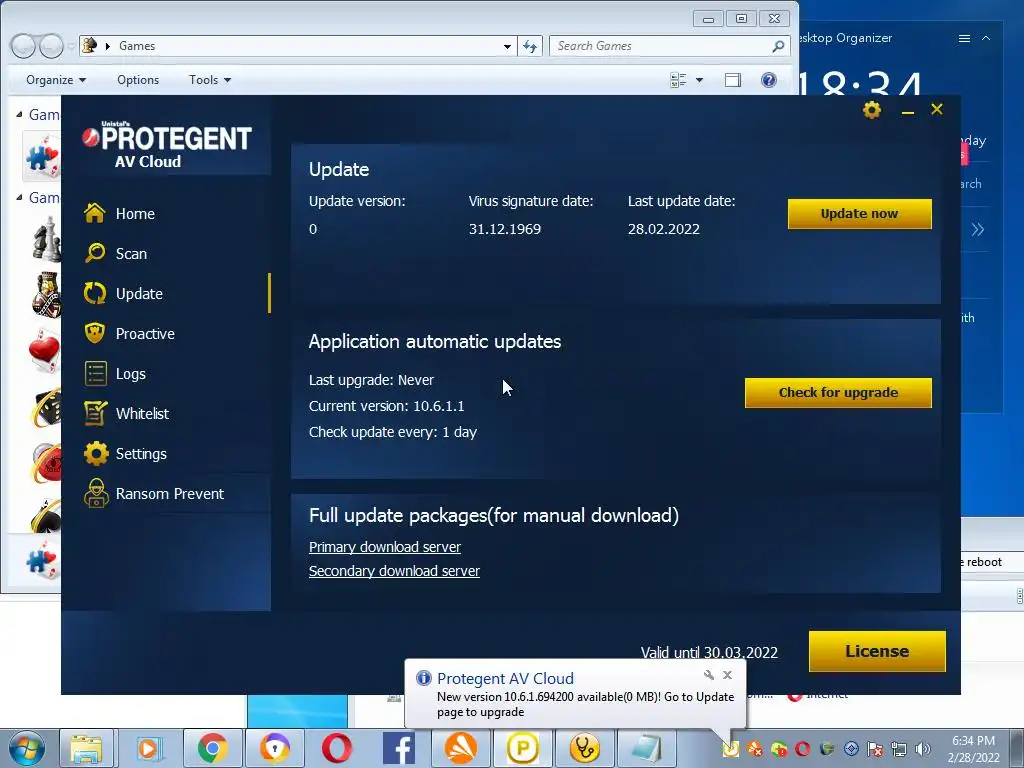The width and height of the screenshot is (1024, 768).
Task: Click the Games back navigation button
Action: click(x=23, y=46)
